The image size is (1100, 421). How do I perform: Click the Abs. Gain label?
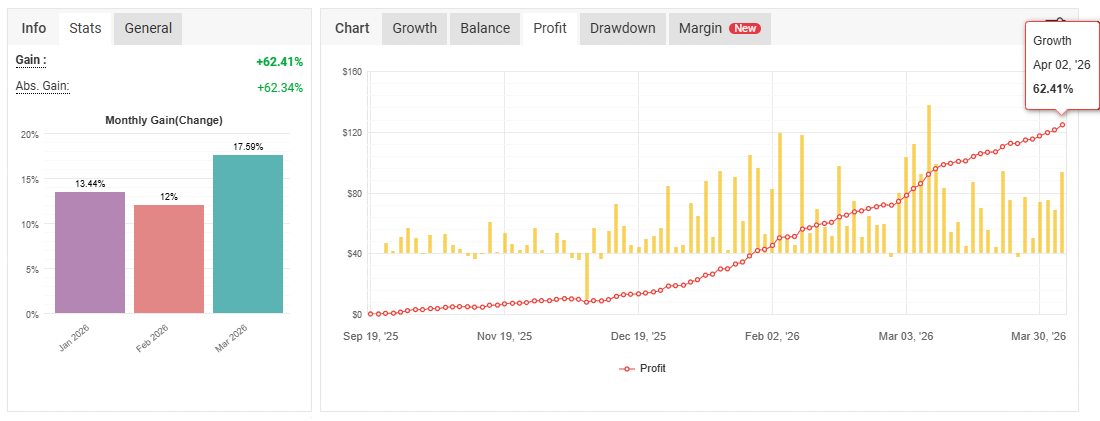point(43,87)
